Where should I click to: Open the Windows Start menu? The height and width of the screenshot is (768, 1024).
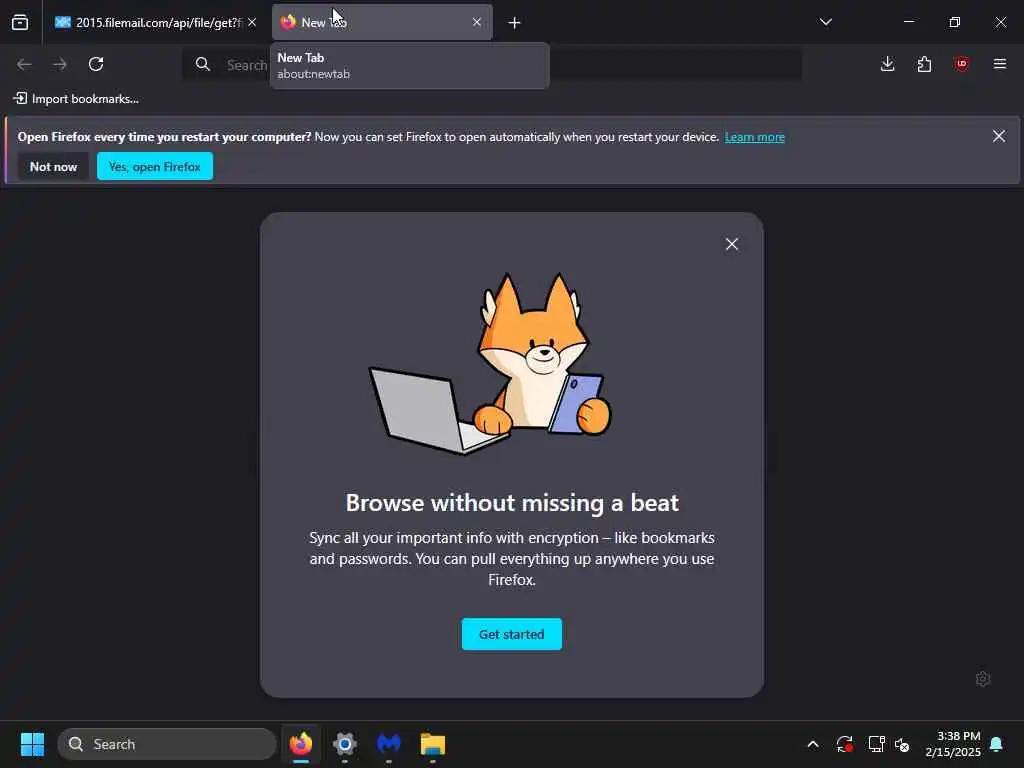[32, 744]
